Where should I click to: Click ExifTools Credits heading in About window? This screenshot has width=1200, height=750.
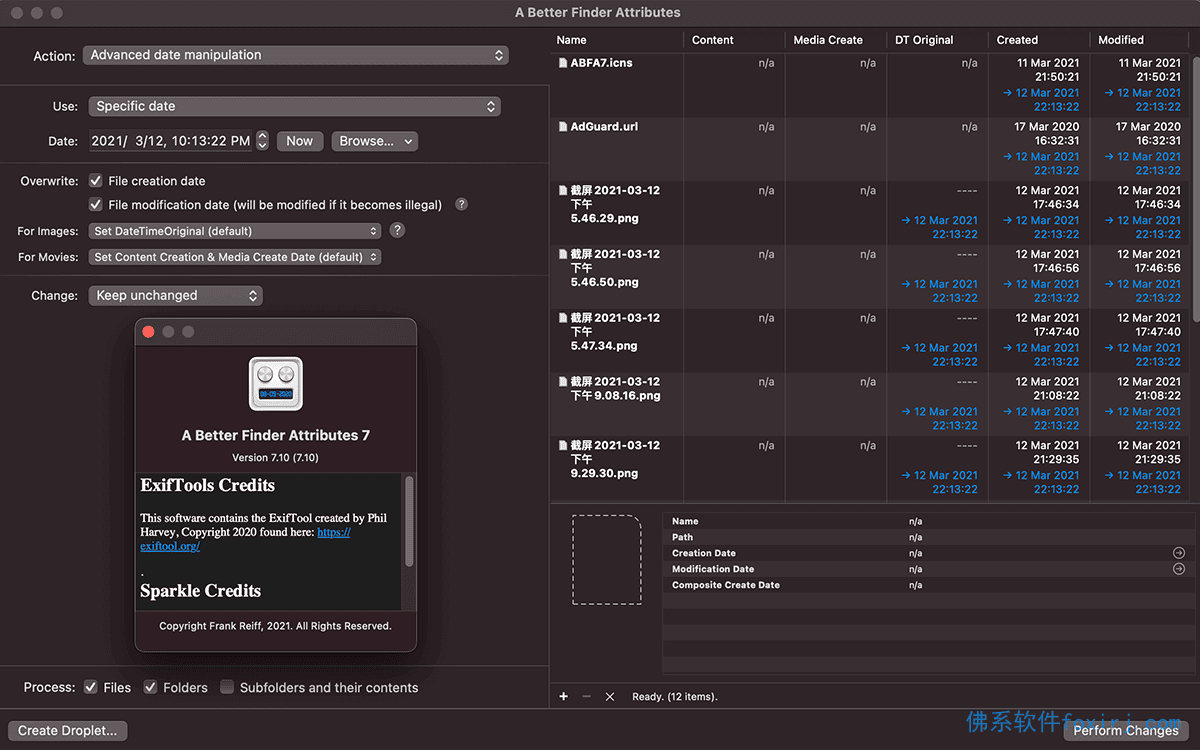pyautogui.click(x=207, y=485)
